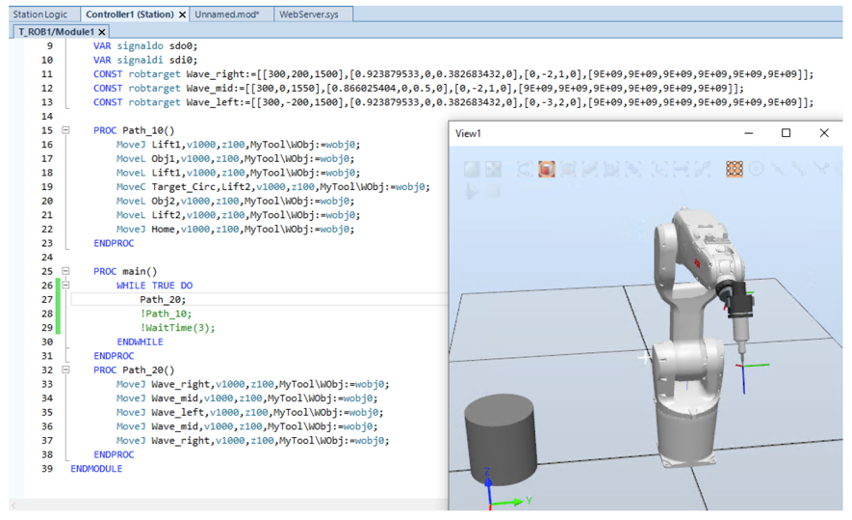This screenshot has height=520, width=852.
Task: Enable the orange Snap Grid icon
Action: coord(734,169)
